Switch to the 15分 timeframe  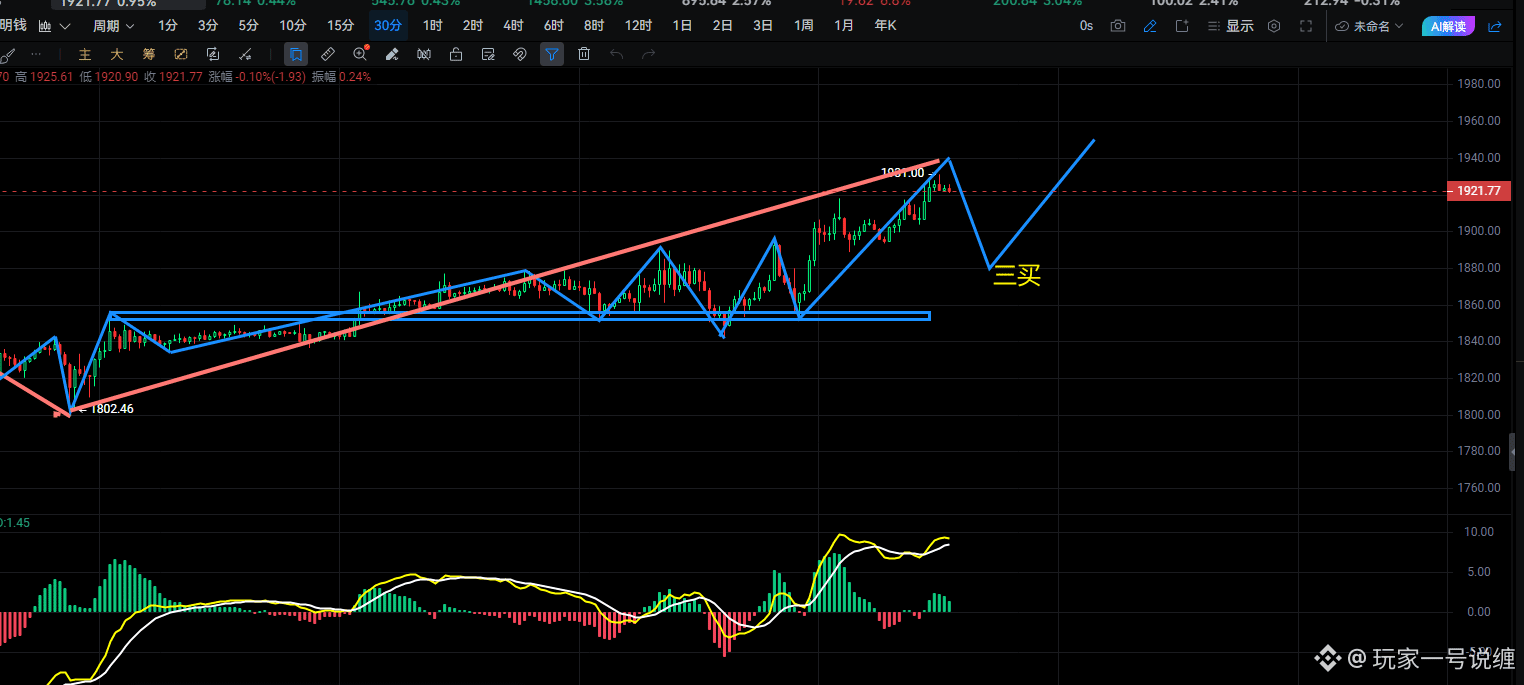point(341,26)
